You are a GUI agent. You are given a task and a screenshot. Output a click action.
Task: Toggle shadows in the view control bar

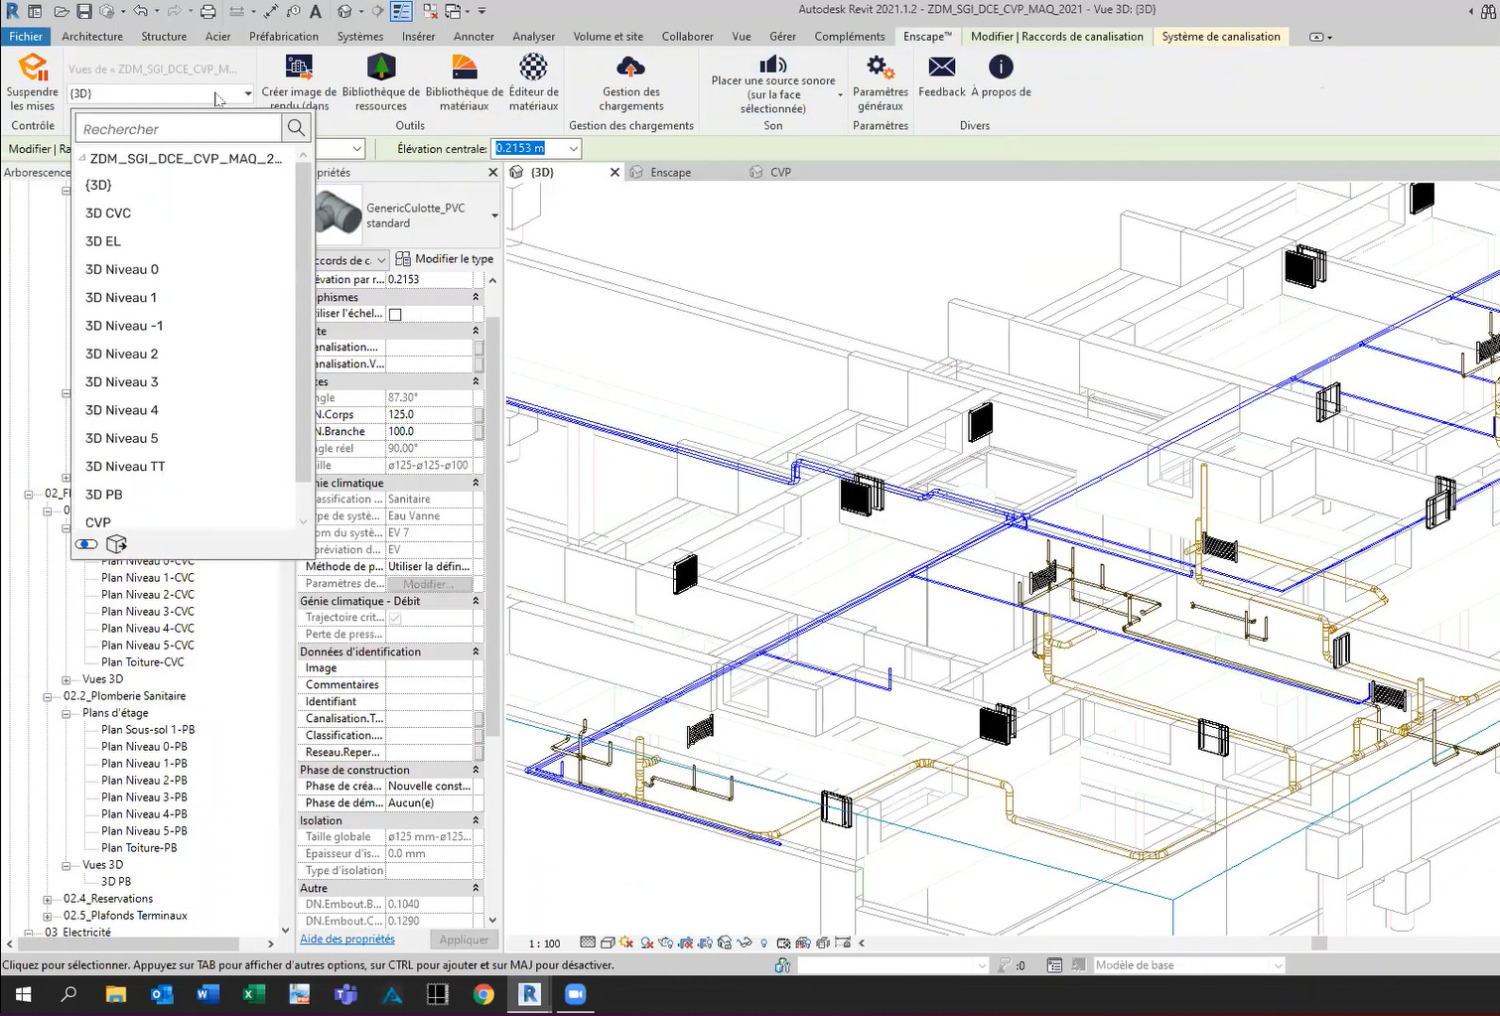coord(646,942)
